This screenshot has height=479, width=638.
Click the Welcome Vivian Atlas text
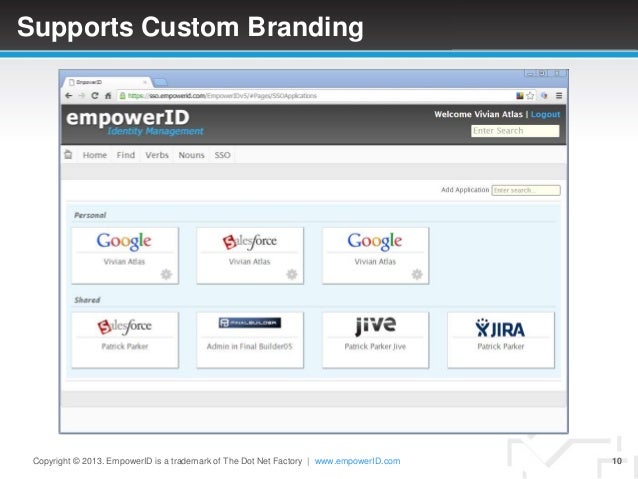pos(478,114)
